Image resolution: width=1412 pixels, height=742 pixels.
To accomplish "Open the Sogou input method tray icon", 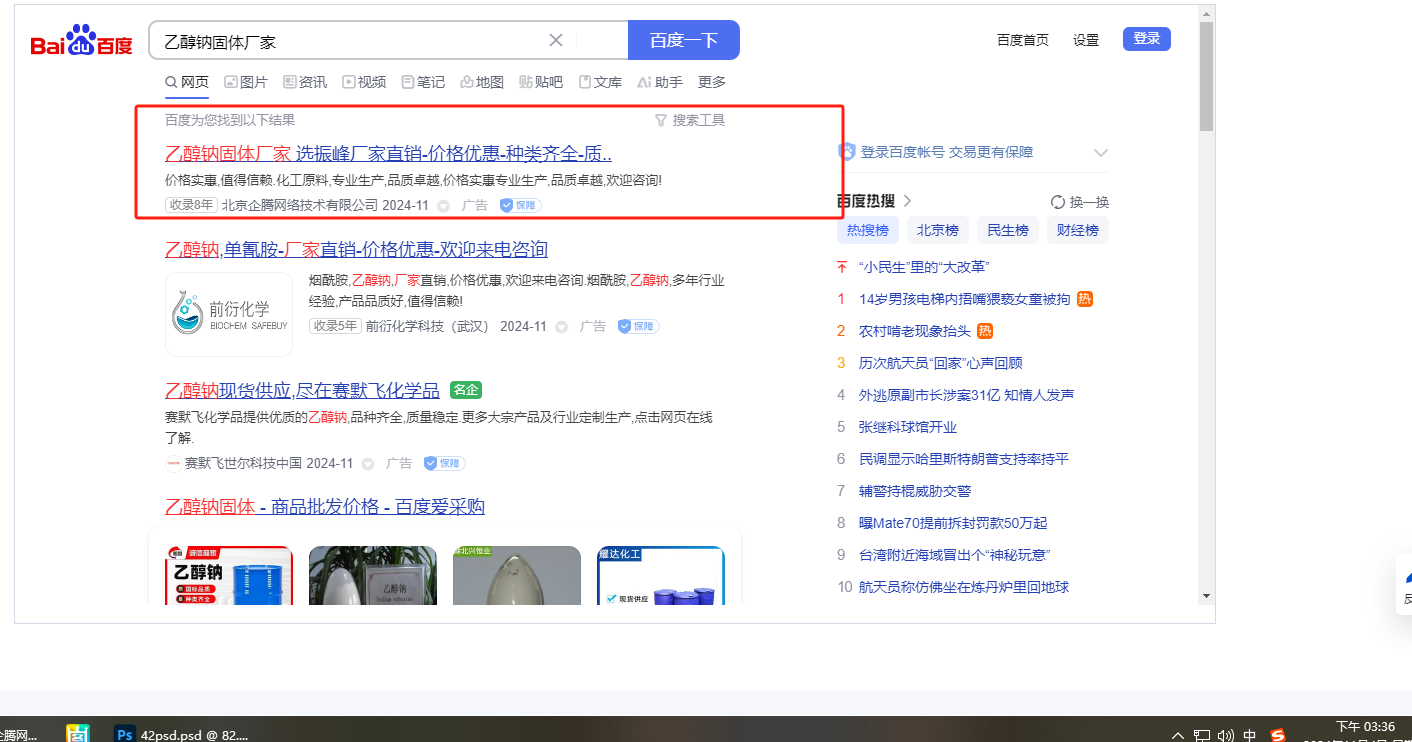I will [x=1277, y=735].
